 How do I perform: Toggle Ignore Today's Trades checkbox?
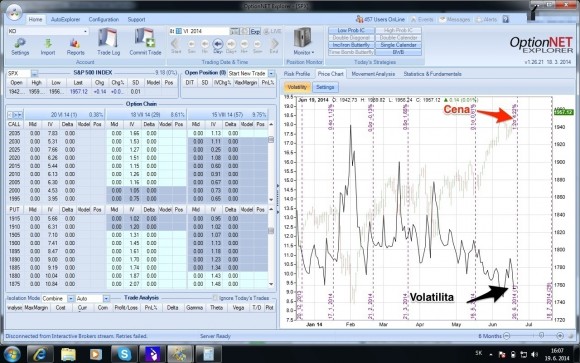pos(215,298)
